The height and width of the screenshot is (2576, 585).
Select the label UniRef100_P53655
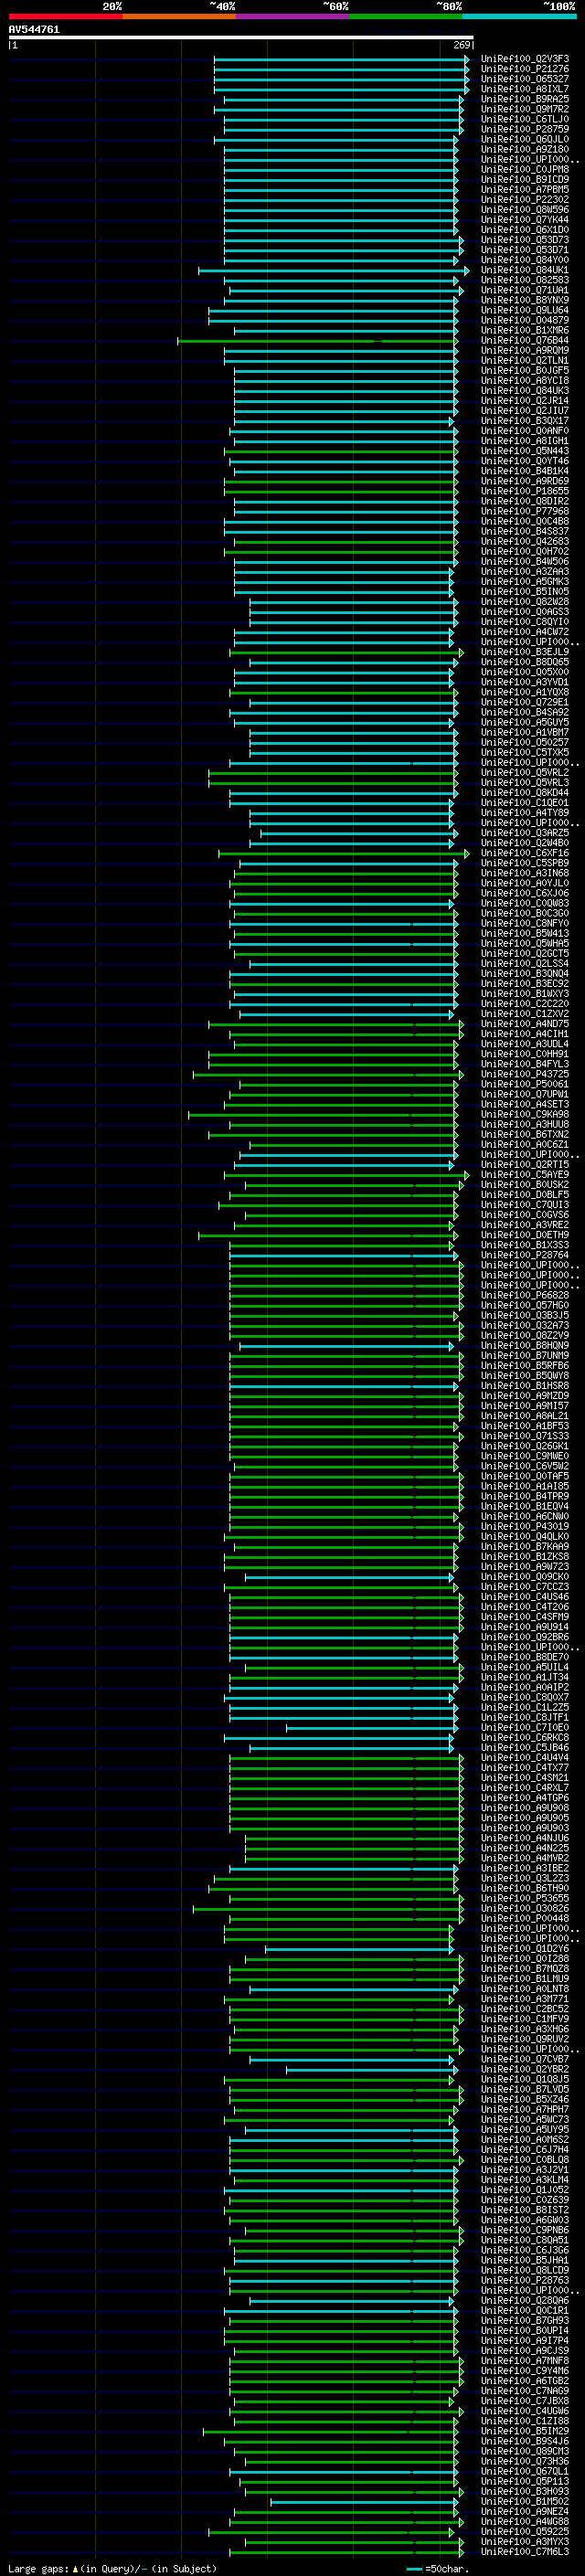tap(525, 1898)
